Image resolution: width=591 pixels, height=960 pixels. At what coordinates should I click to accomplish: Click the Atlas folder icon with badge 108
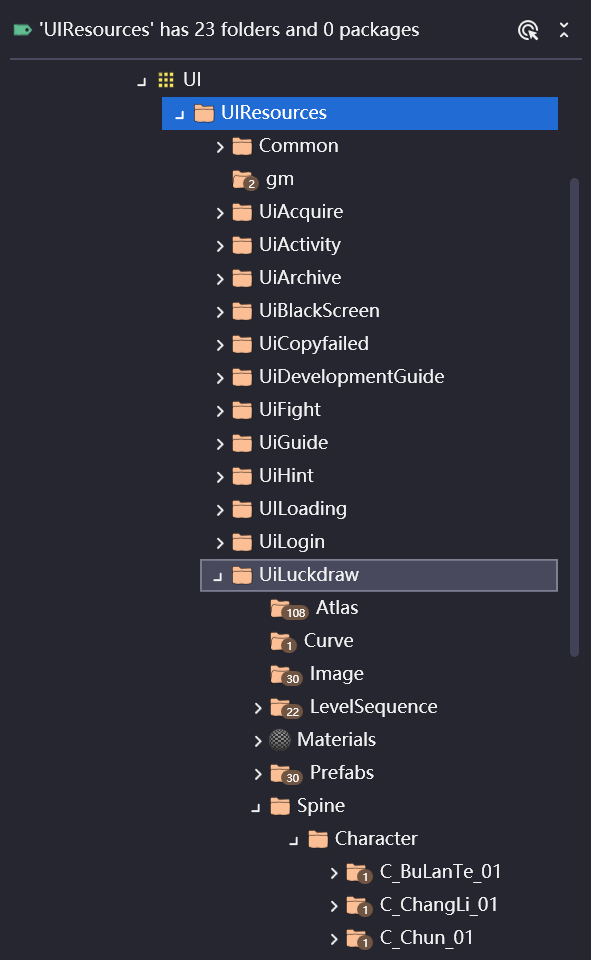tap(288, 609)
